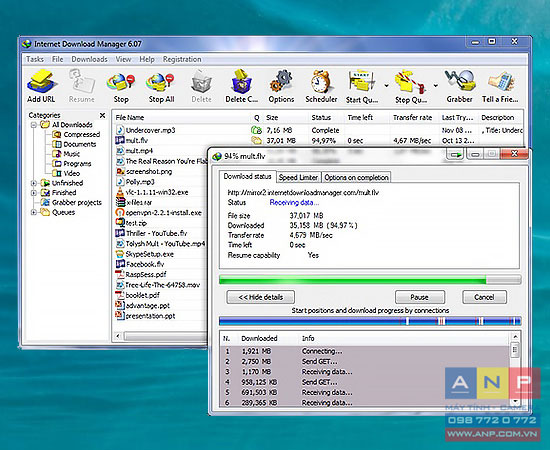Image resolution: width=550 pixels, height=450 pixels.
Task: Open Stop Queue dropdown arrow
Action: [x=435, y=85]
